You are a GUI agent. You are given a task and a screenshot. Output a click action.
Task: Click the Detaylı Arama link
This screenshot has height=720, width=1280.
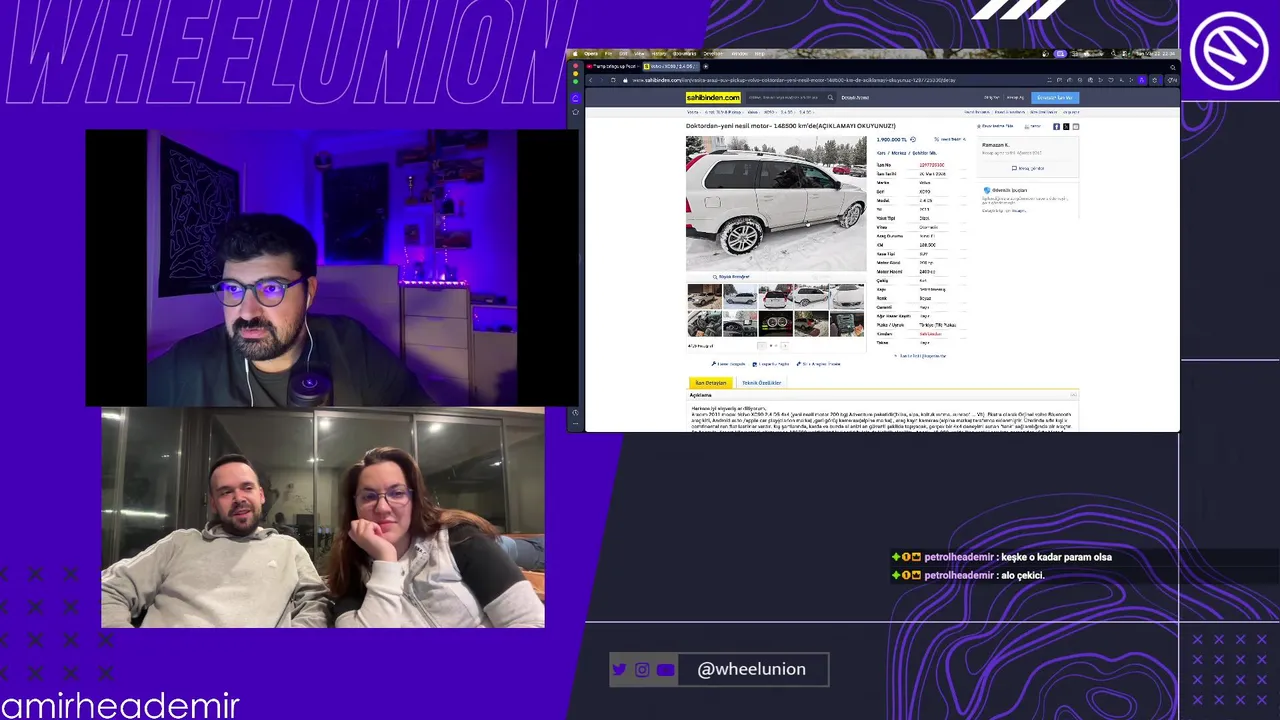pos(855,98)
